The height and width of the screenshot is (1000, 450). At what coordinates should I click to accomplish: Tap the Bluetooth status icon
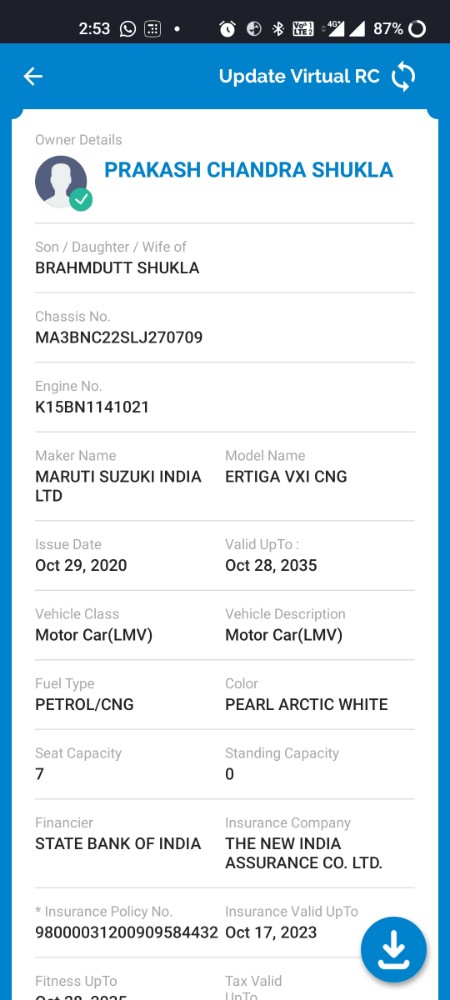pyautogui.click(x=278, y=29)
